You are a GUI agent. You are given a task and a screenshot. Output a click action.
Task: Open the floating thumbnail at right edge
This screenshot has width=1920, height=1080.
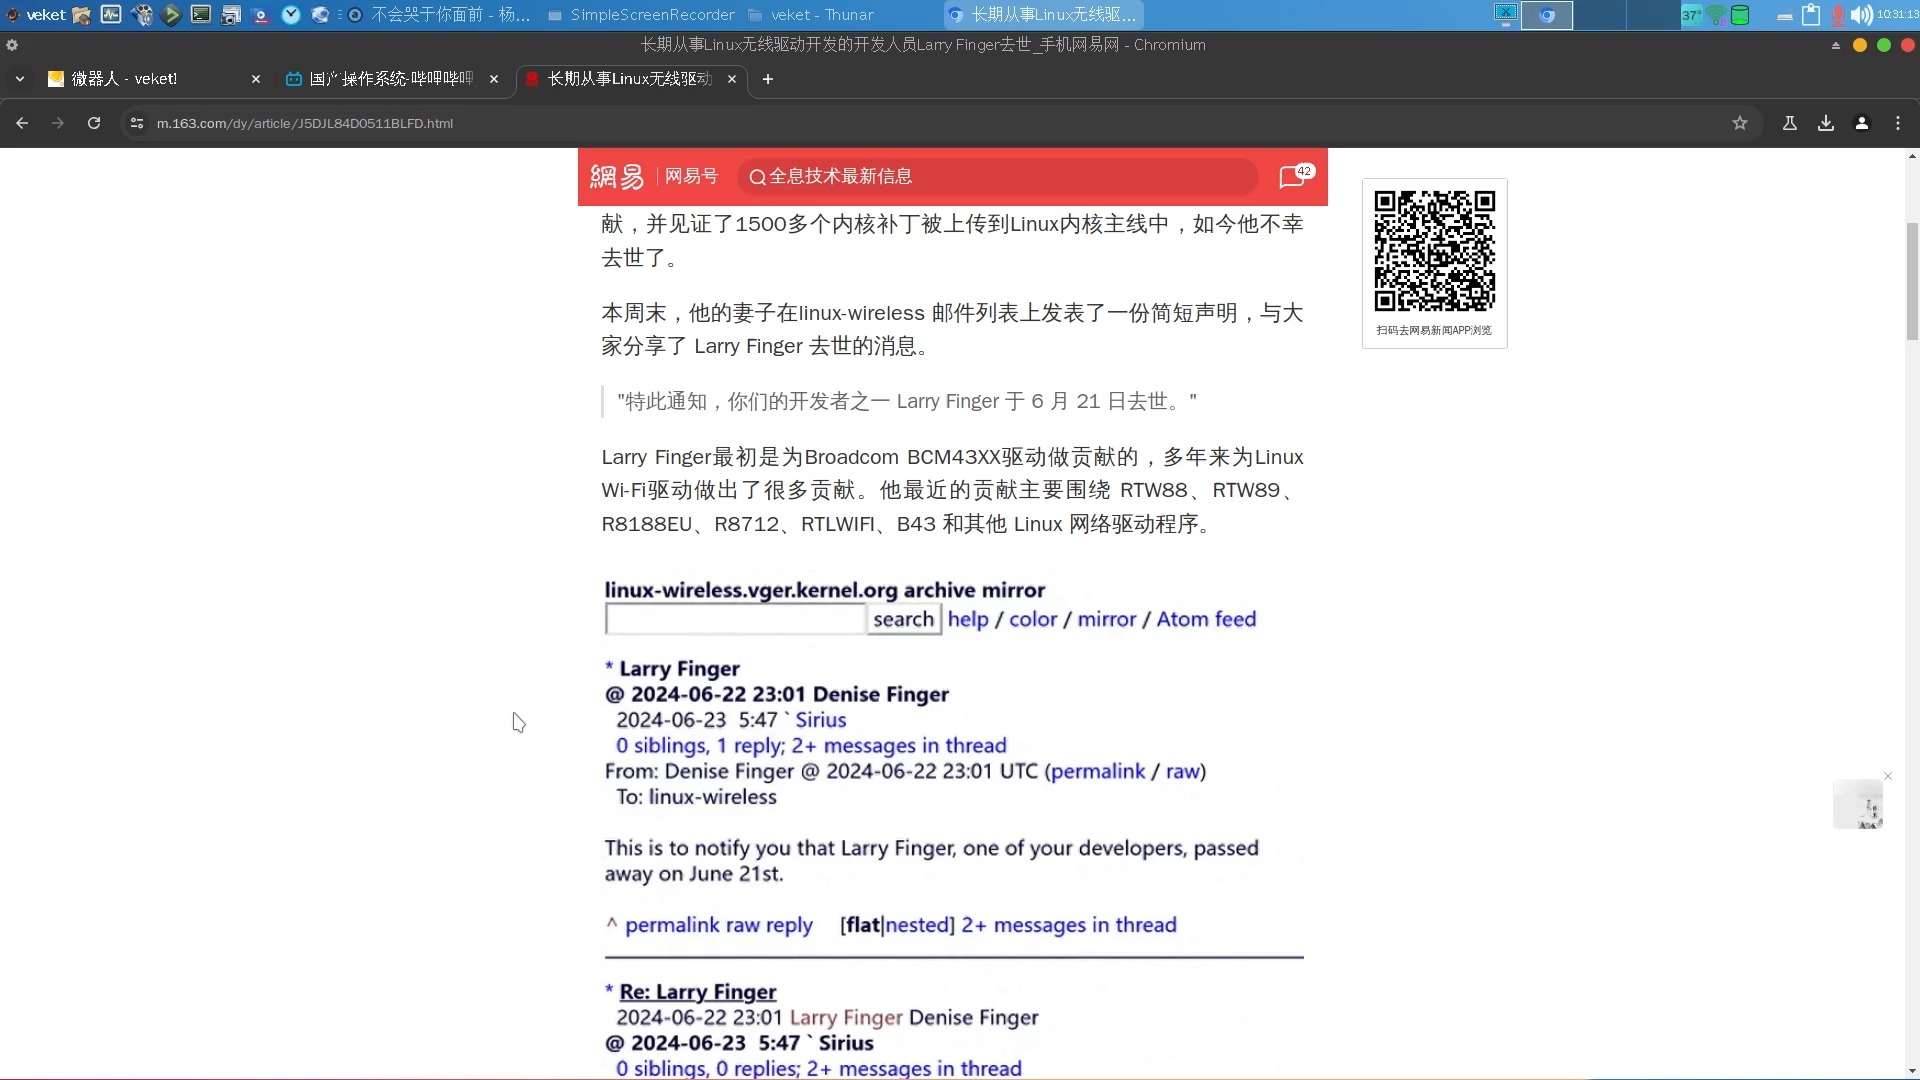click(x=1858, y=804)
